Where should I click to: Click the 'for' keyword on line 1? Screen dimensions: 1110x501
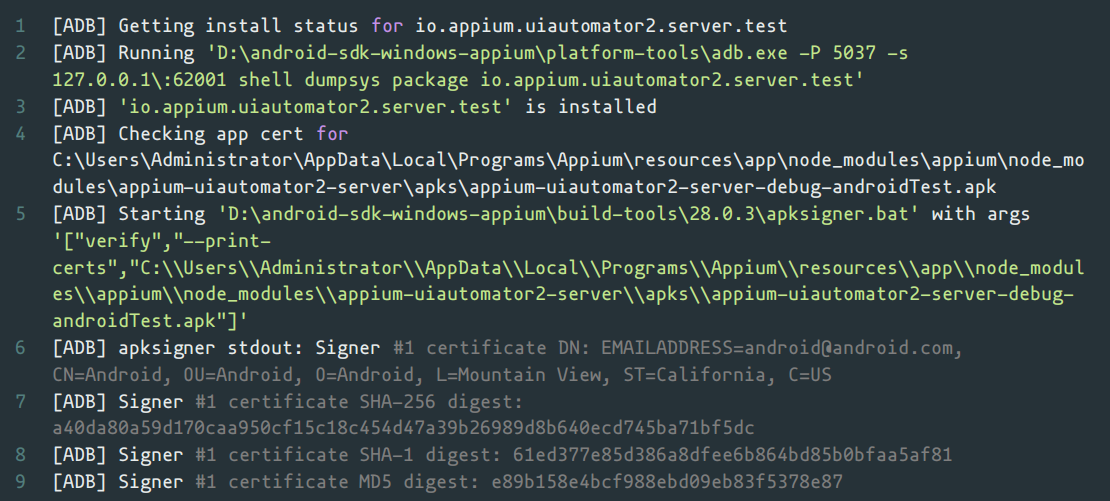(386, 26)
